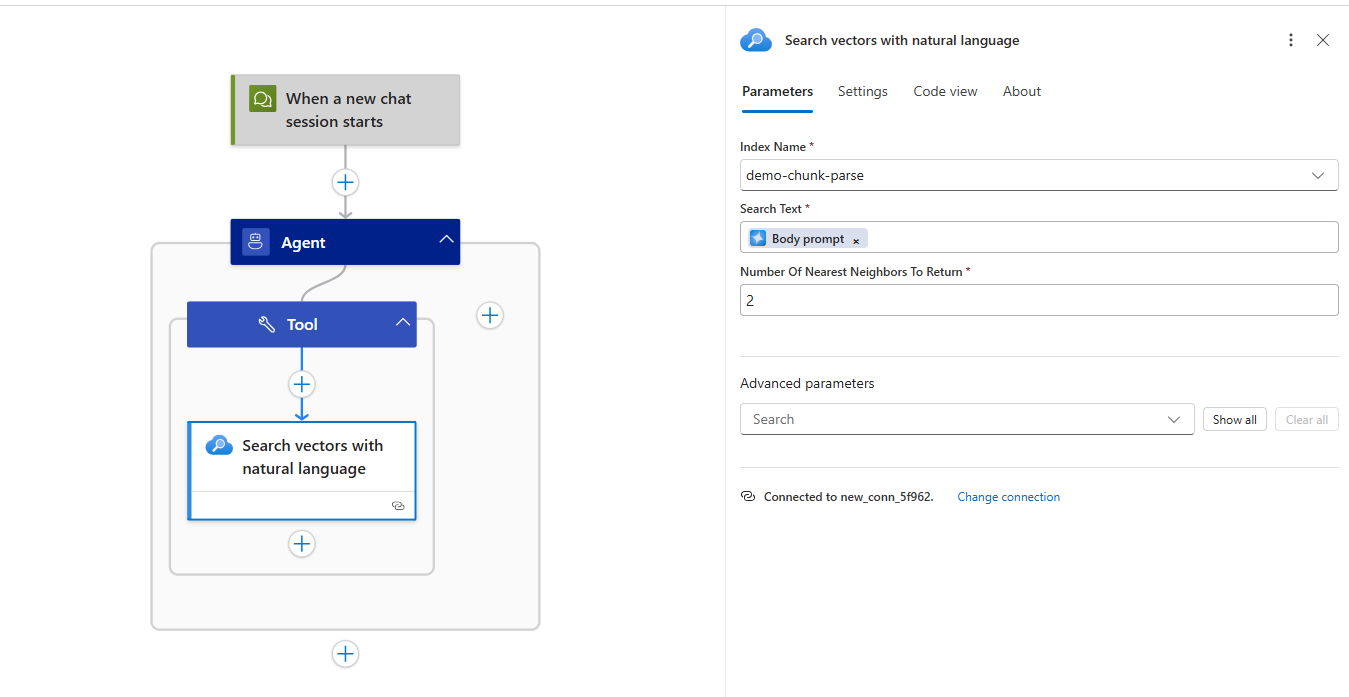This screenshot has width=1349, height=697.
Task: Click plus button at bottom of workflow
Action: (x=345, y=653)
